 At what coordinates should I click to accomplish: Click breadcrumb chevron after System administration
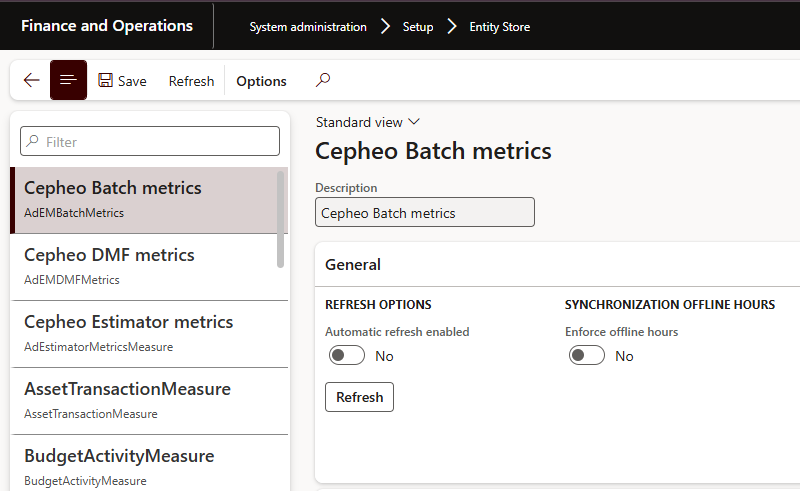[x=385, y=27]
